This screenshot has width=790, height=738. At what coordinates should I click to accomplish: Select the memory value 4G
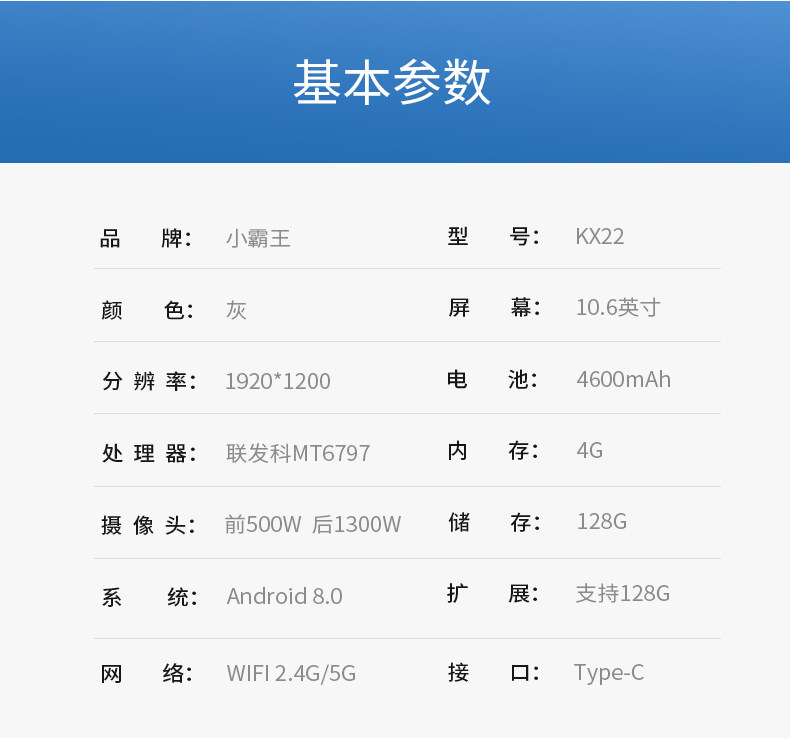click(x=589, y=450)
